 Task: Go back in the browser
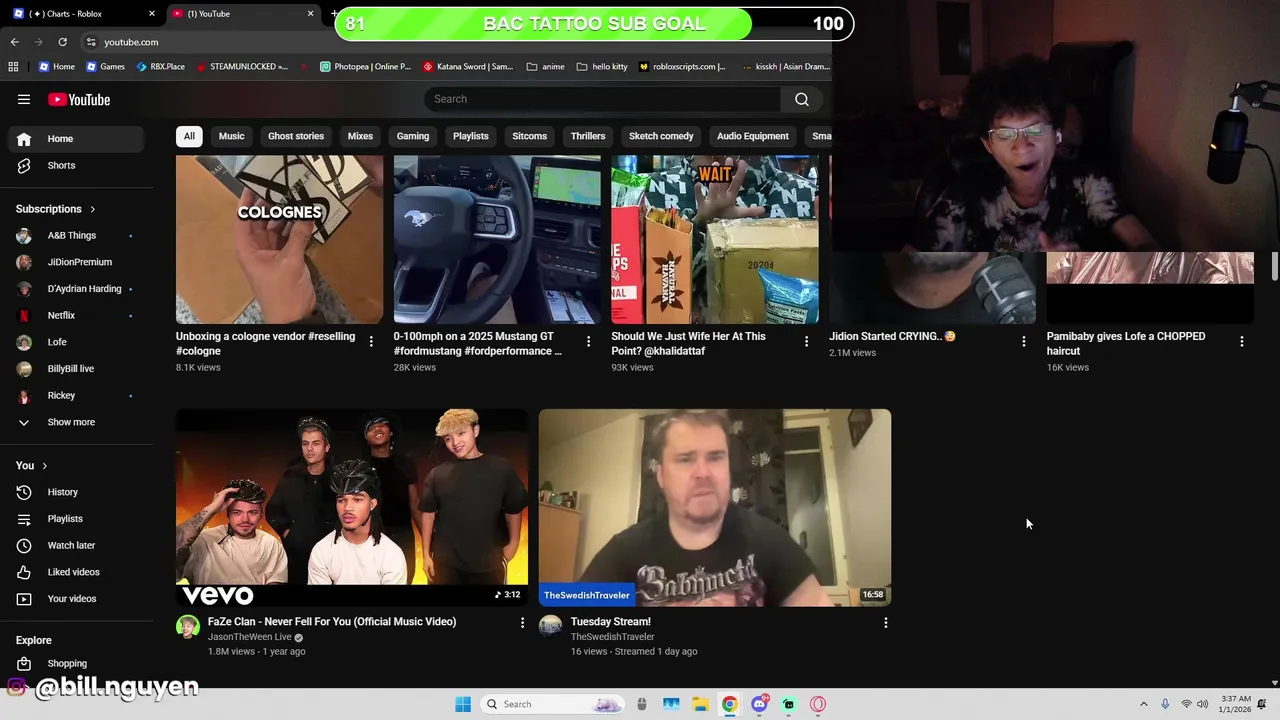(15, 42)
